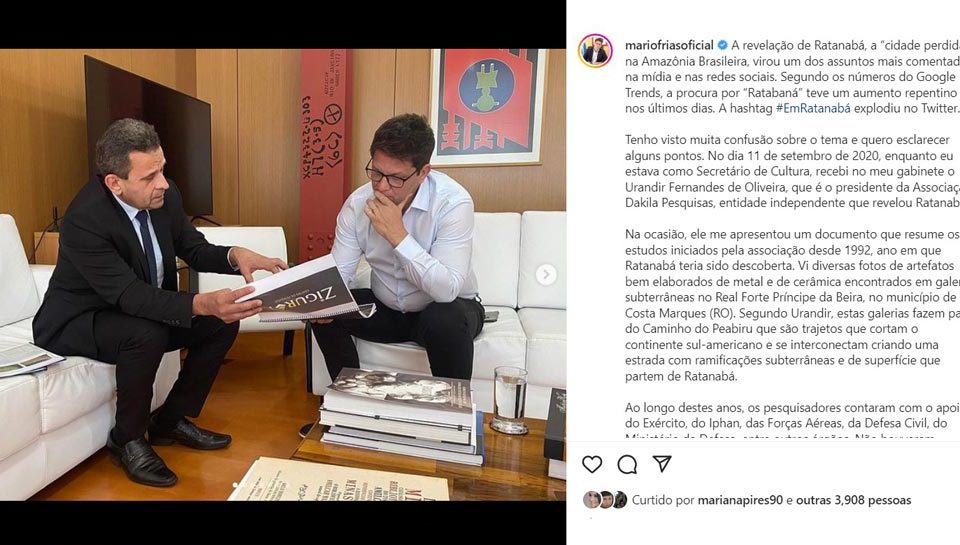Open marianapires90's profile from likes

pyautogui.click(x=740, y=500)
